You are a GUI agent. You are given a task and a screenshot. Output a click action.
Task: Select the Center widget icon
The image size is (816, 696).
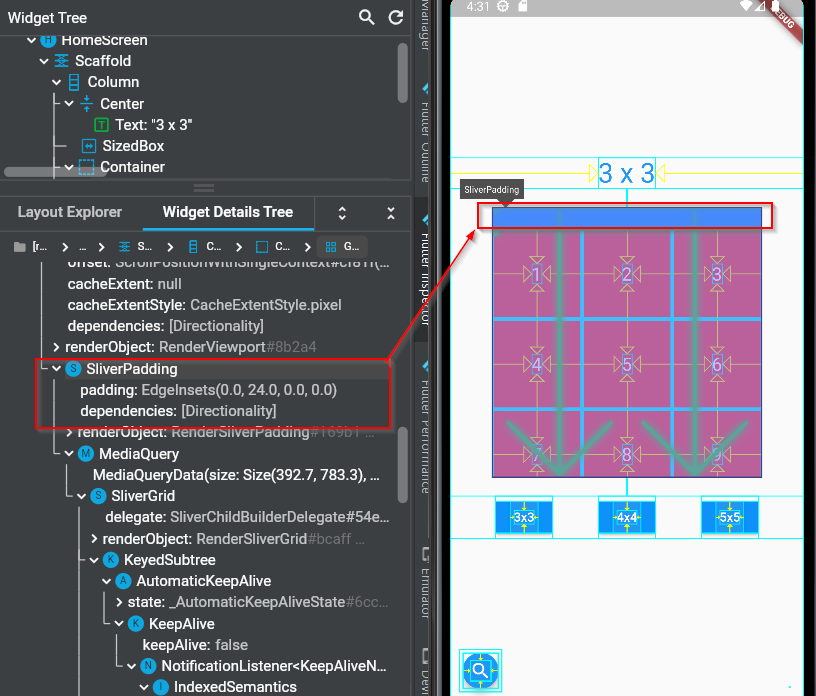point(86,104)
